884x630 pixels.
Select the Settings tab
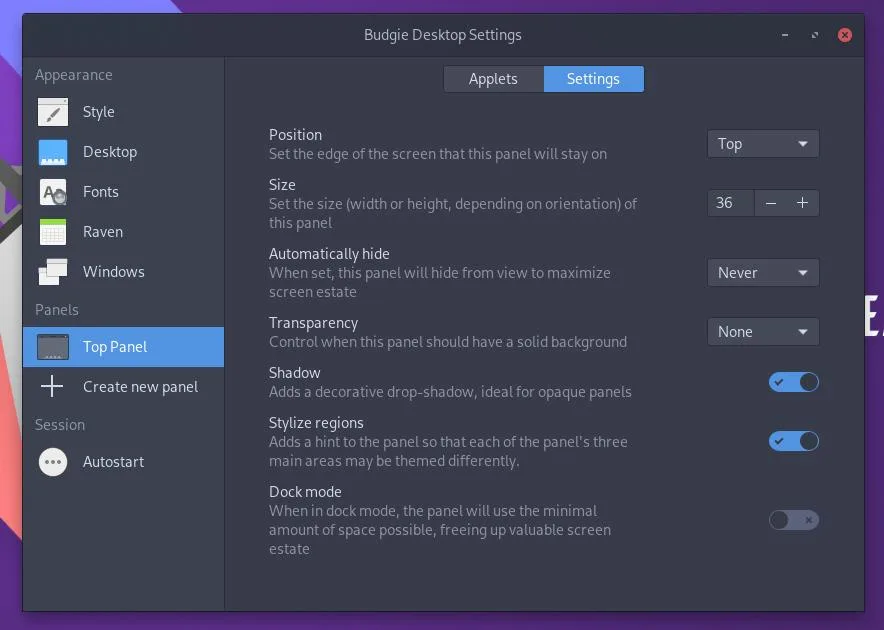point(593,78)
